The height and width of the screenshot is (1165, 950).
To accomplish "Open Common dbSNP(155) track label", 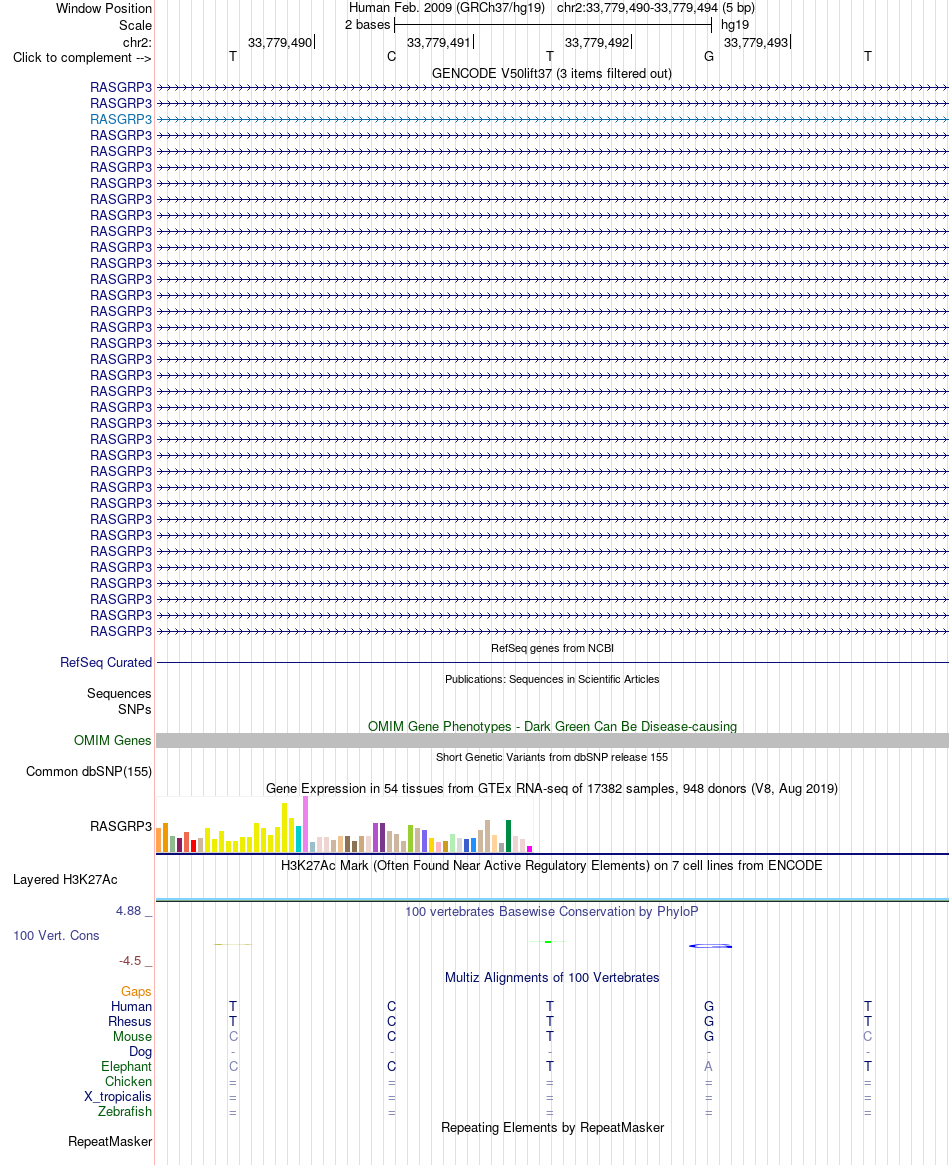I will click(88, 771).
